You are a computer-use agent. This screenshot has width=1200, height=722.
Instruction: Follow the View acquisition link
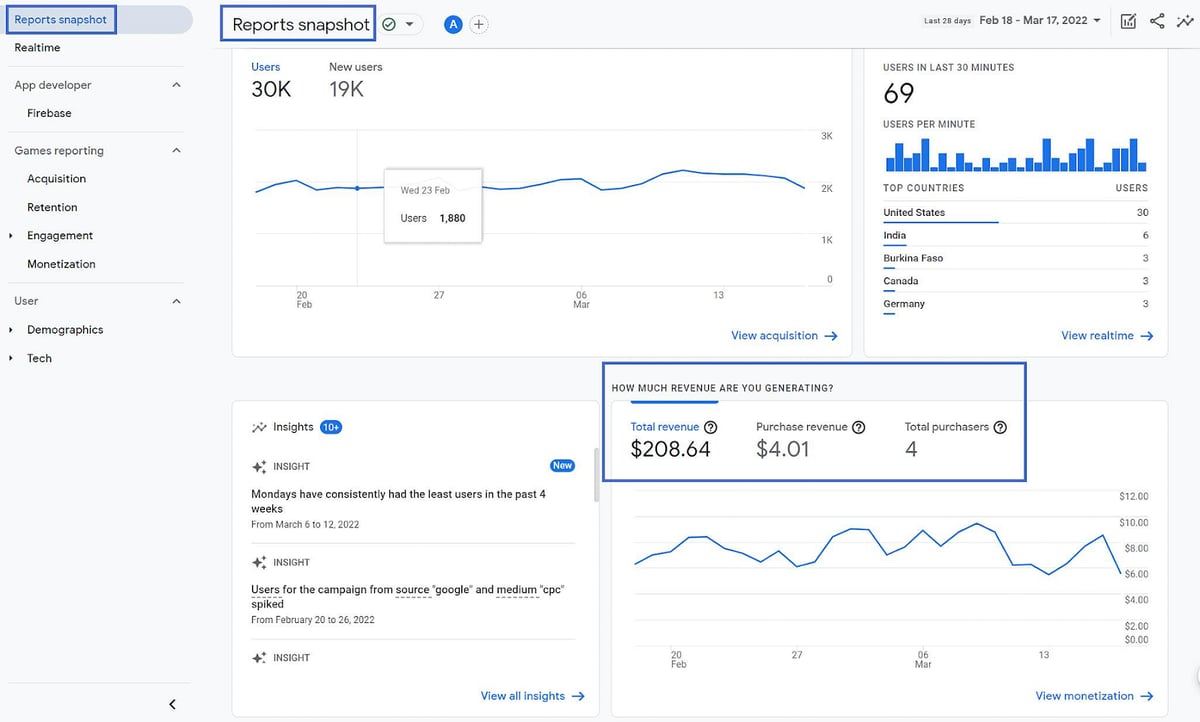click(784, 336)
